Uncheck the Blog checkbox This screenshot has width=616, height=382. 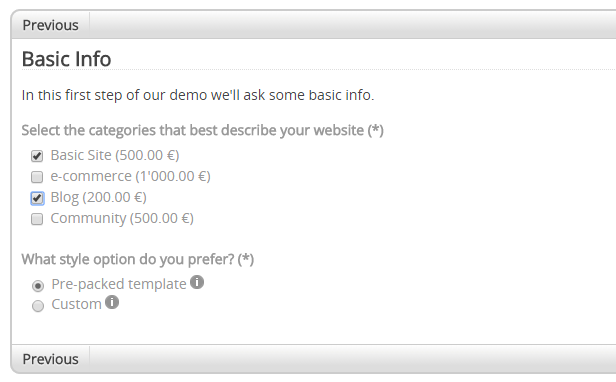37,198
